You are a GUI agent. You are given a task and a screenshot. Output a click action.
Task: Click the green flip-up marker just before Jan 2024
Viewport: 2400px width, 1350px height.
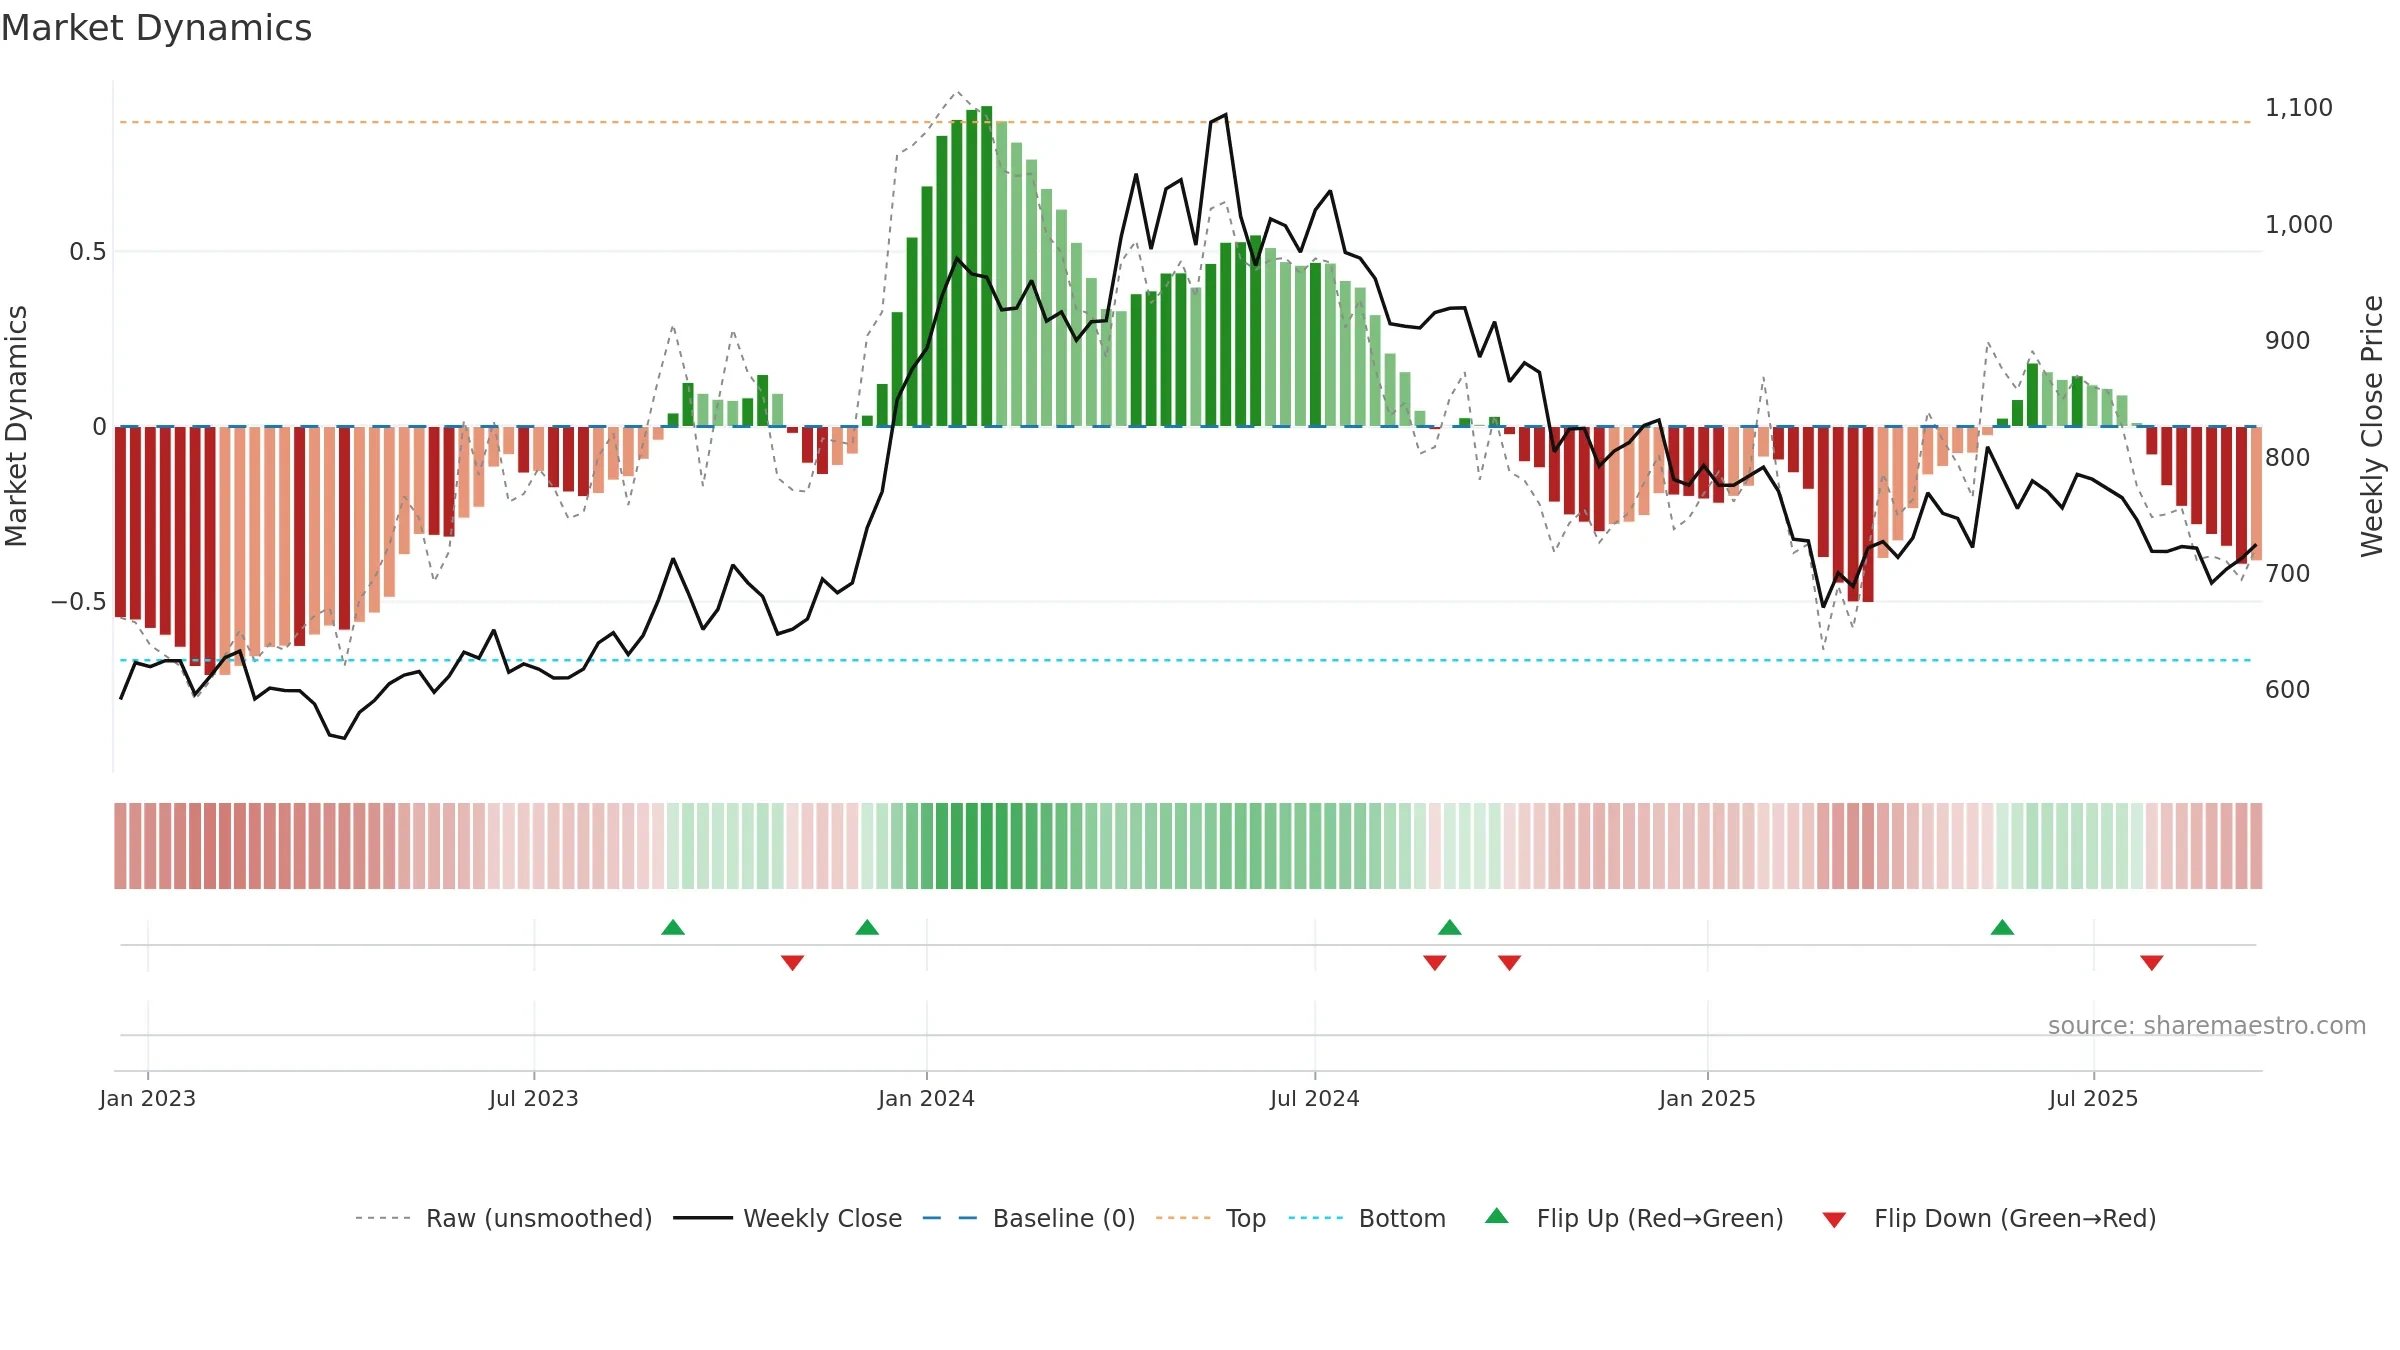coord(867,927)
